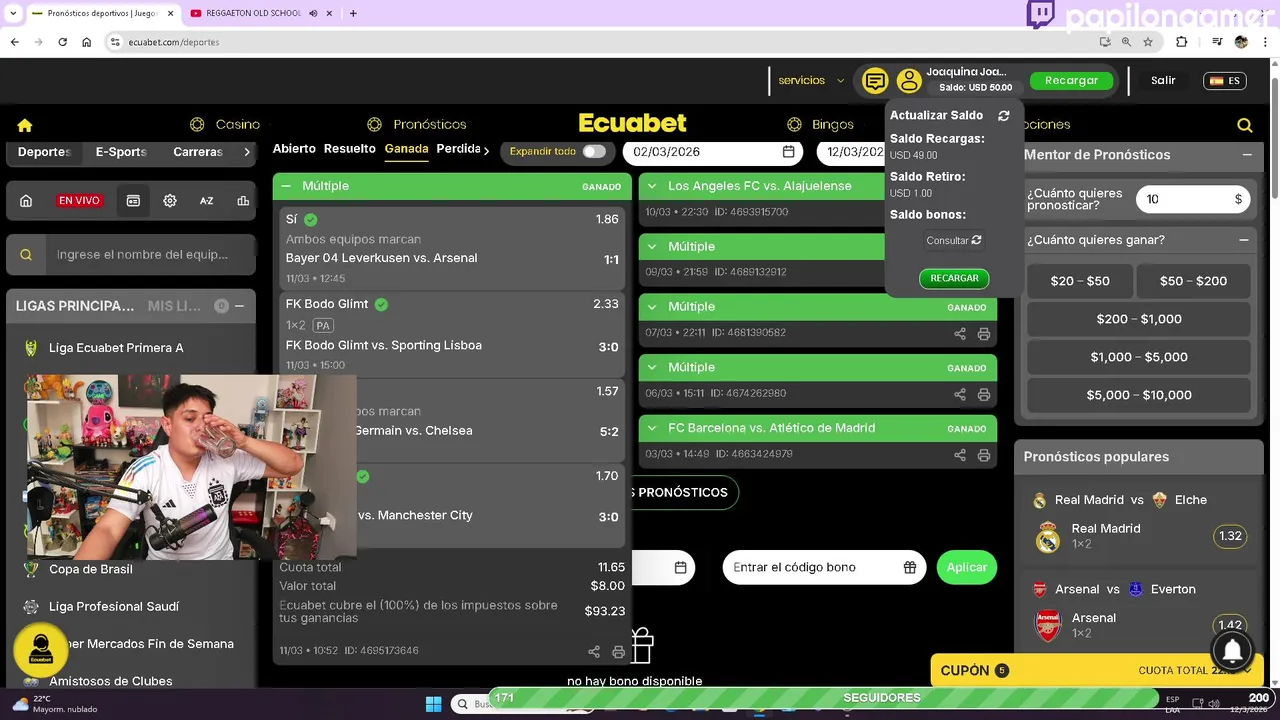
Task: Share the Barcelona vs Atlético bet
Action: point(960,455)
